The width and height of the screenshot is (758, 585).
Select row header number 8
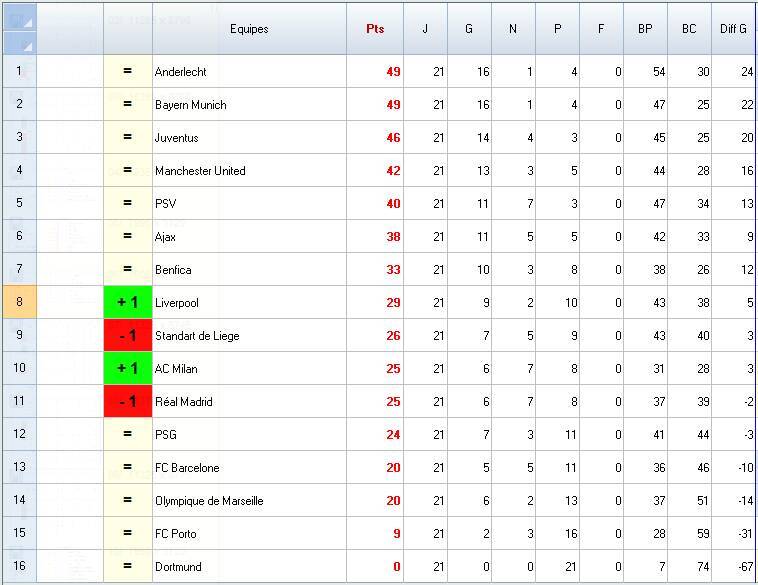point(19,303)
